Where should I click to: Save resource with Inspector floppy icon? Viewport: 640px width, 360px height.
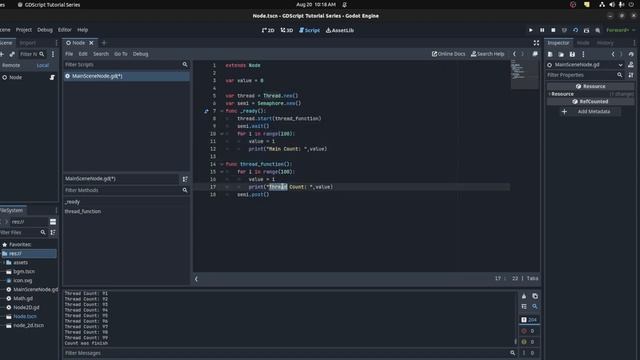pos(572,54)
